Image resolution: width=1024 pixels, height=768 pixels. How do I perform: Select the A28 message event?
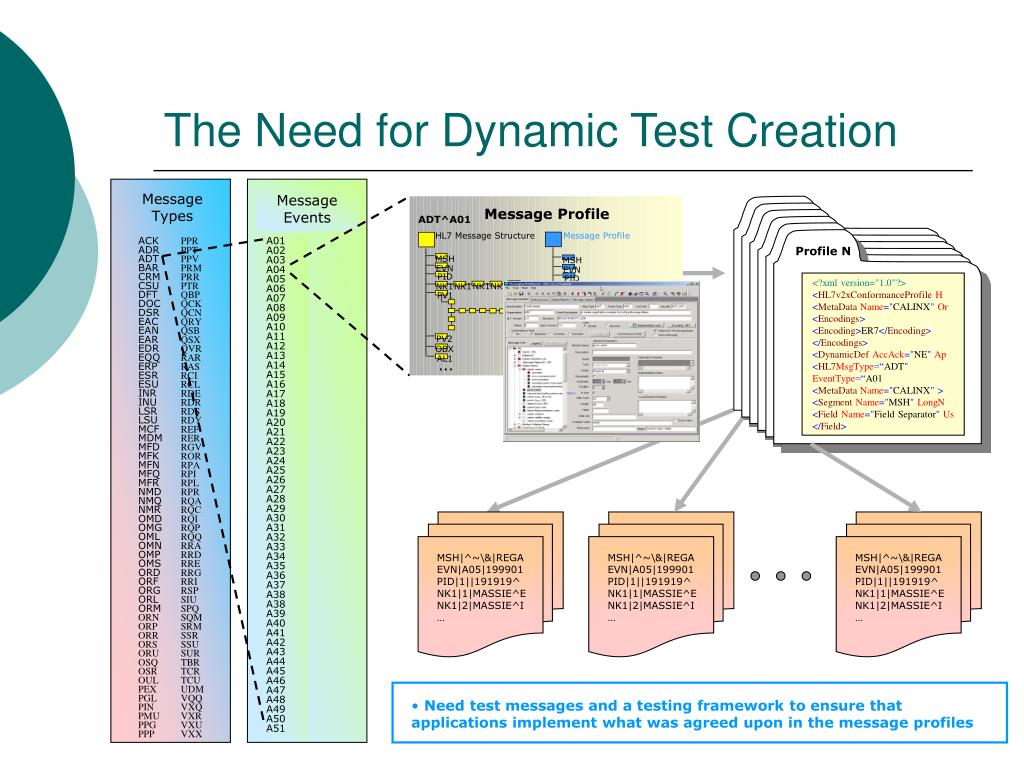tap(276, 499)
